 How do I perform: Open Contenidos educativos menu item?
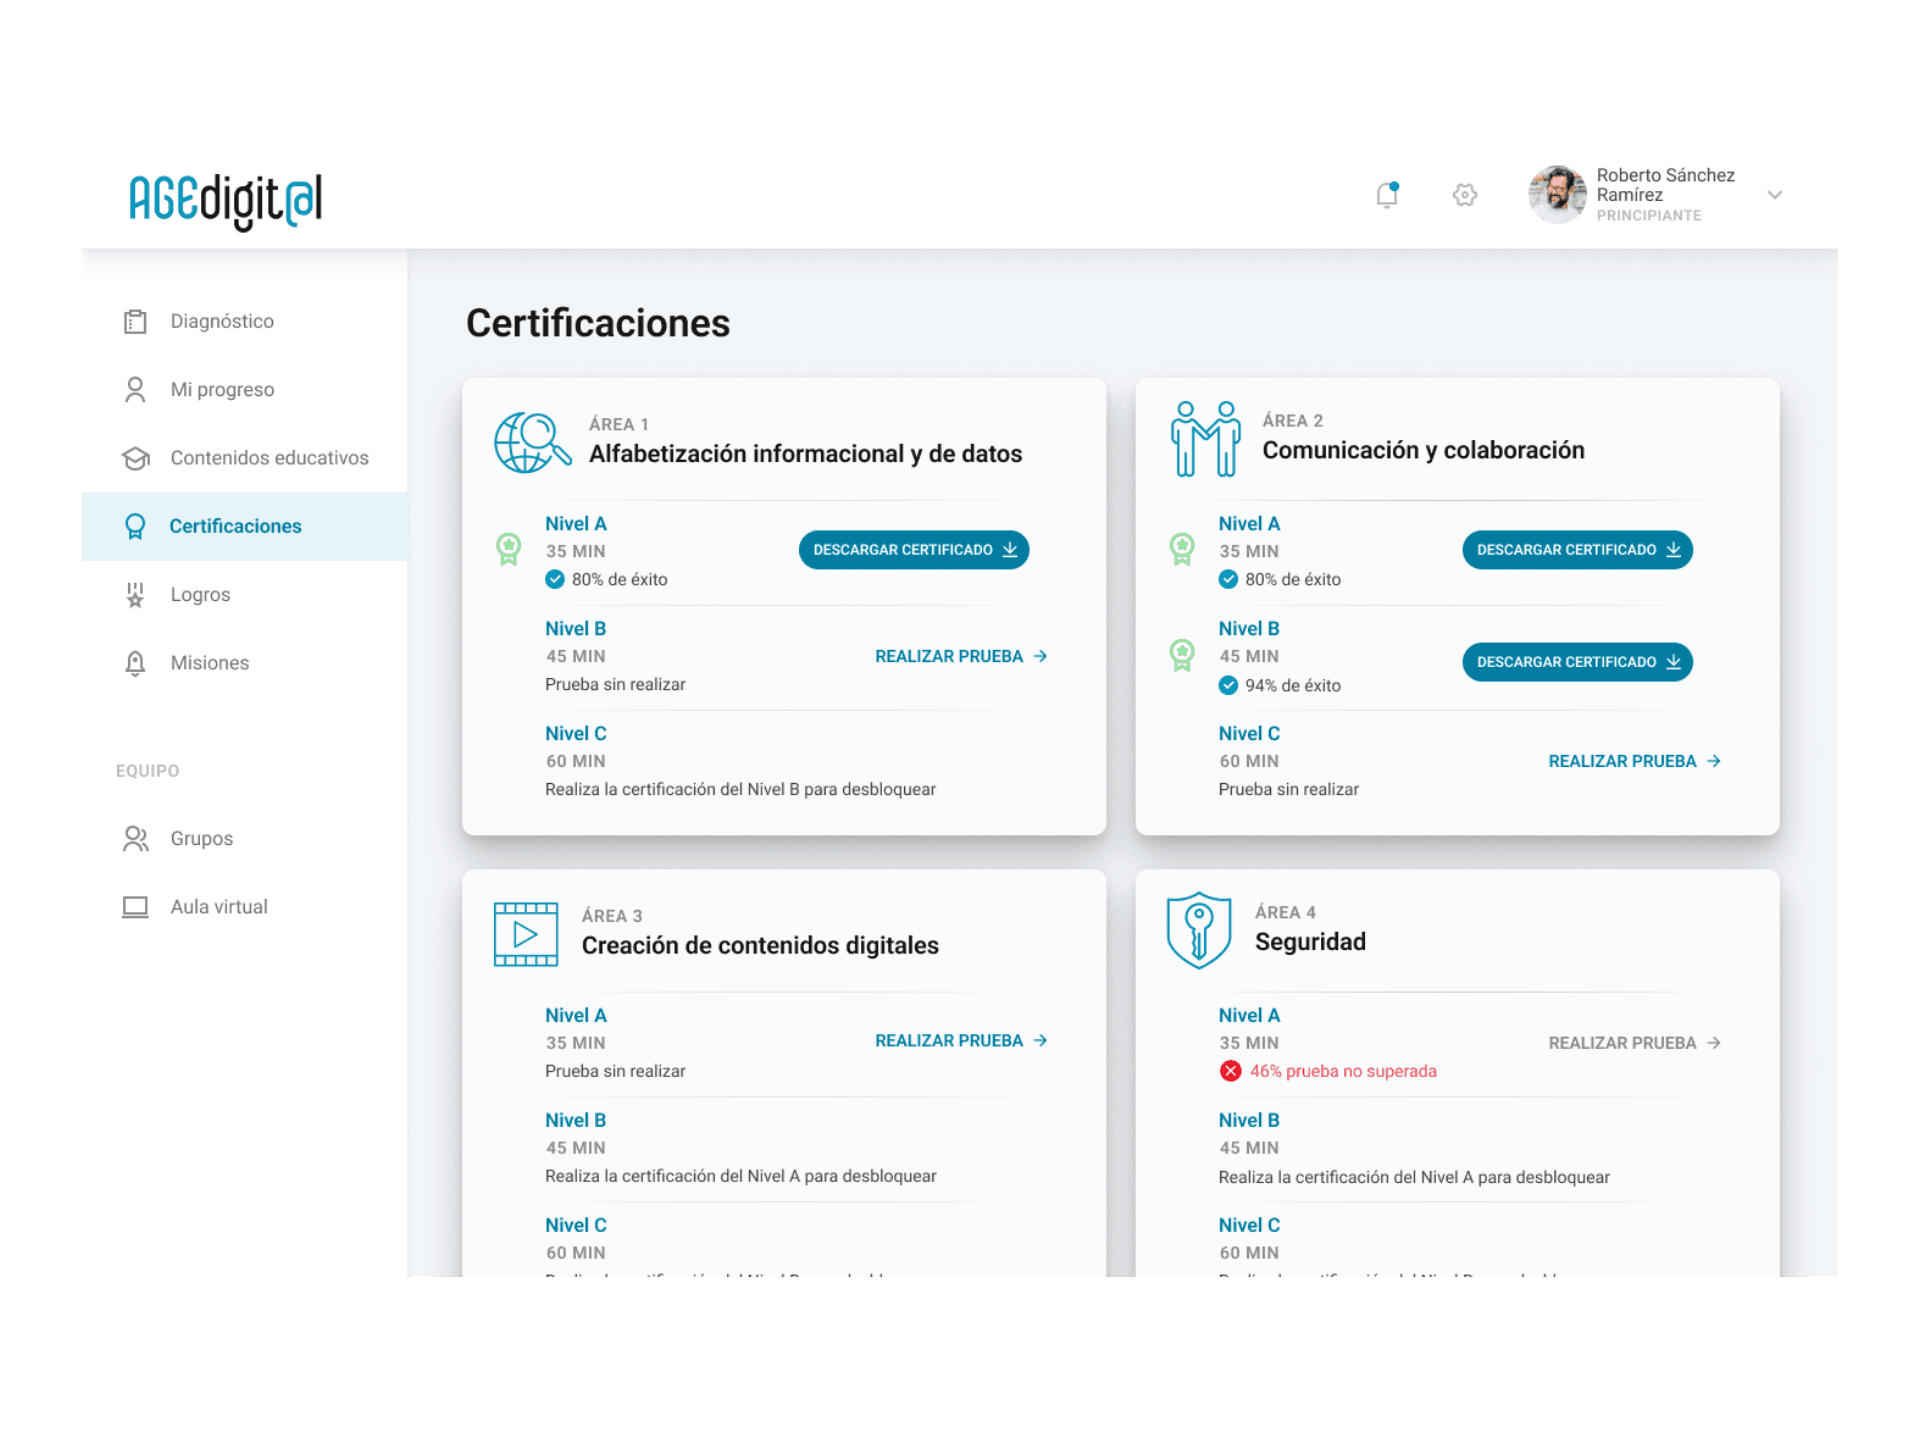click(x=268, y=458)
